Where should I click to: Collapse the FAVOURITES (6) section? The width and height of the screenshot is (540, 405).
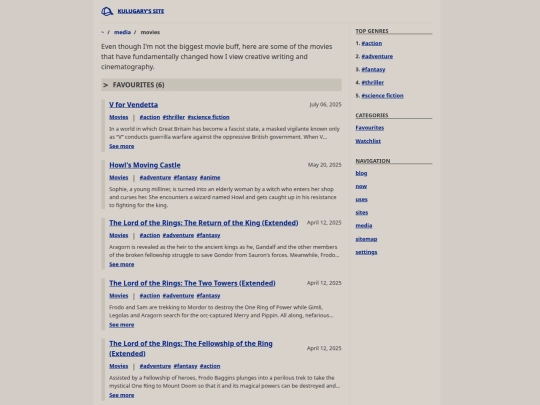(x=221, y=85)
